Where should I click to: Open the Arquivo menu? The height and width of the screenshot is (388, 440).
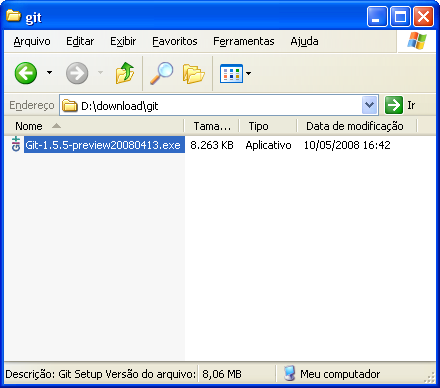[x=32, y=41]
